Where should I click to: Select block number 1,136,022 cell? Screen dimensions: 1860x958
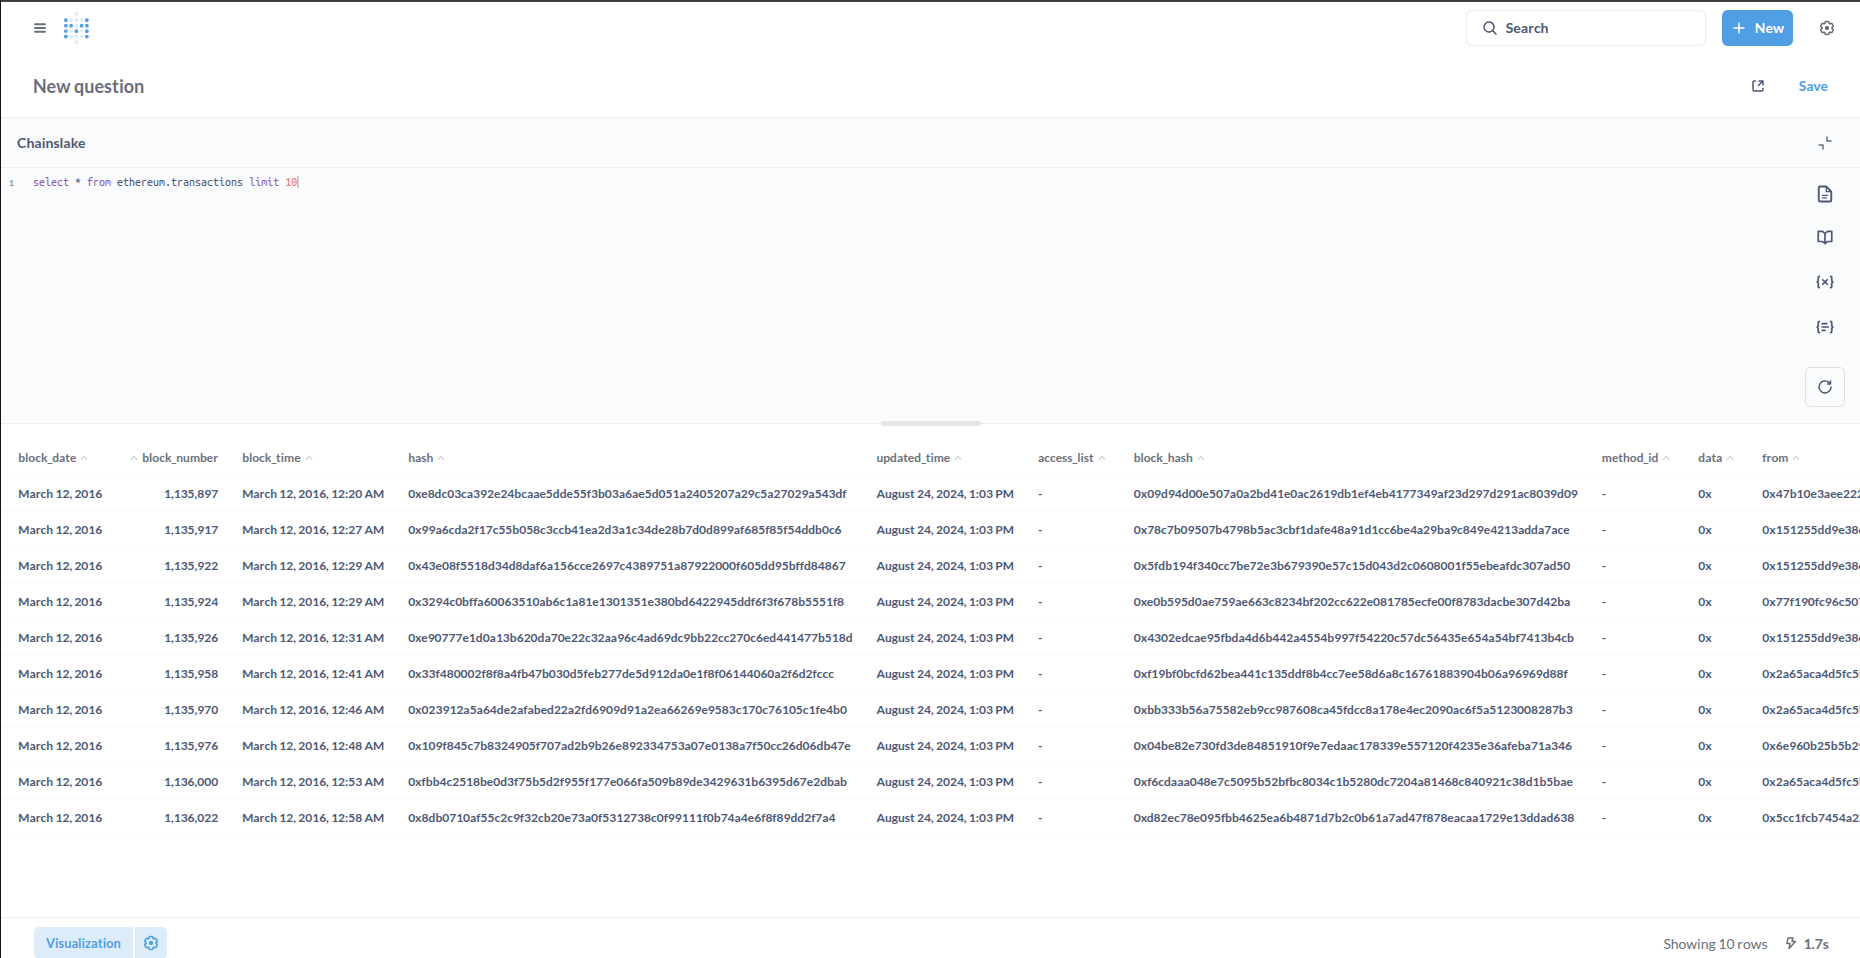[191, 818]
